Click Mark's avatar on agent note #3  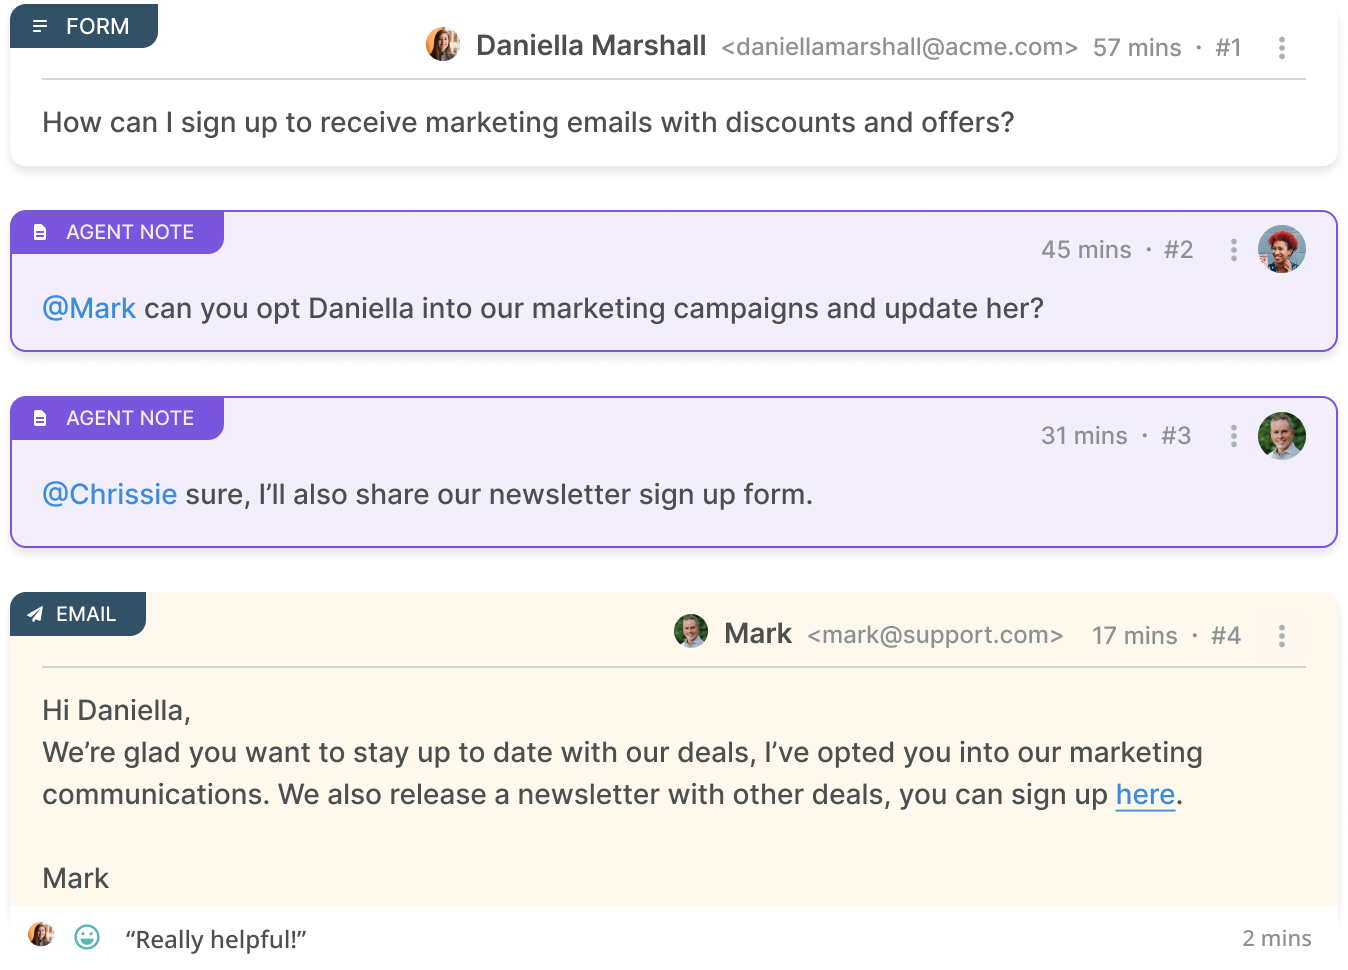(x=1281, y=436)
